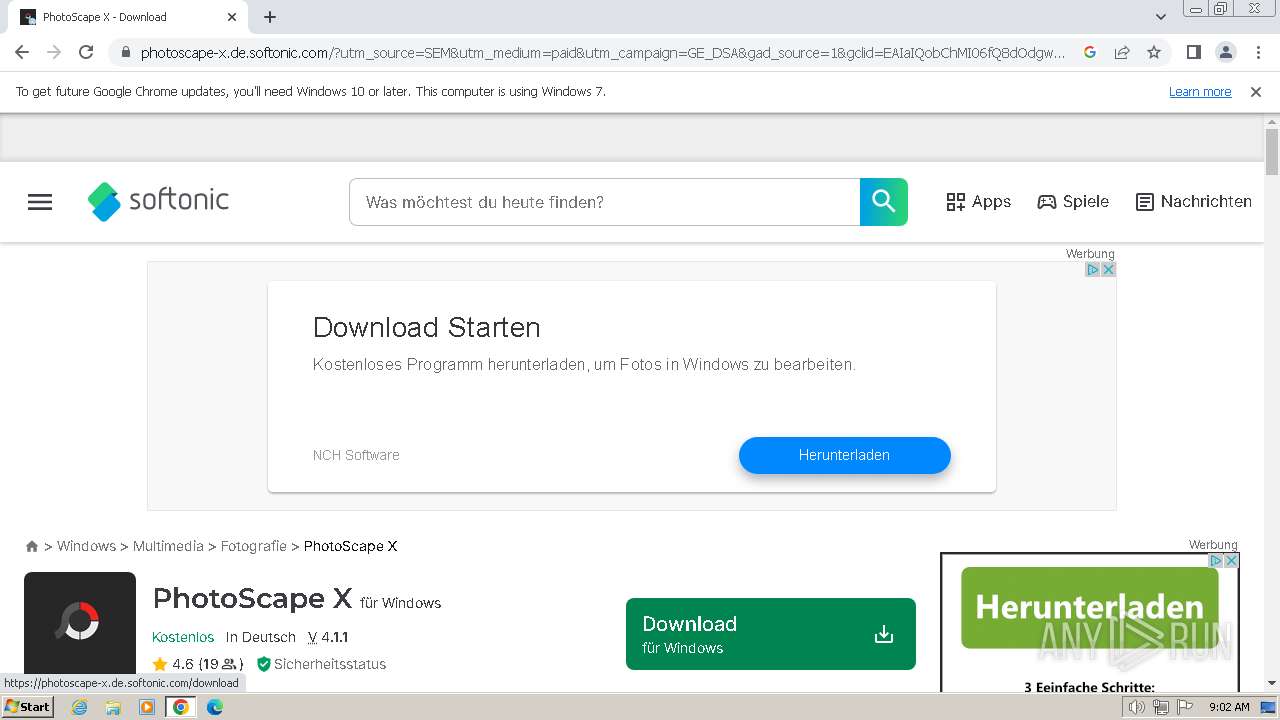The width and height of the screenshot is (1280, 720).
Task: Open the Spiele section
Action: click(x=1073, y=202)
